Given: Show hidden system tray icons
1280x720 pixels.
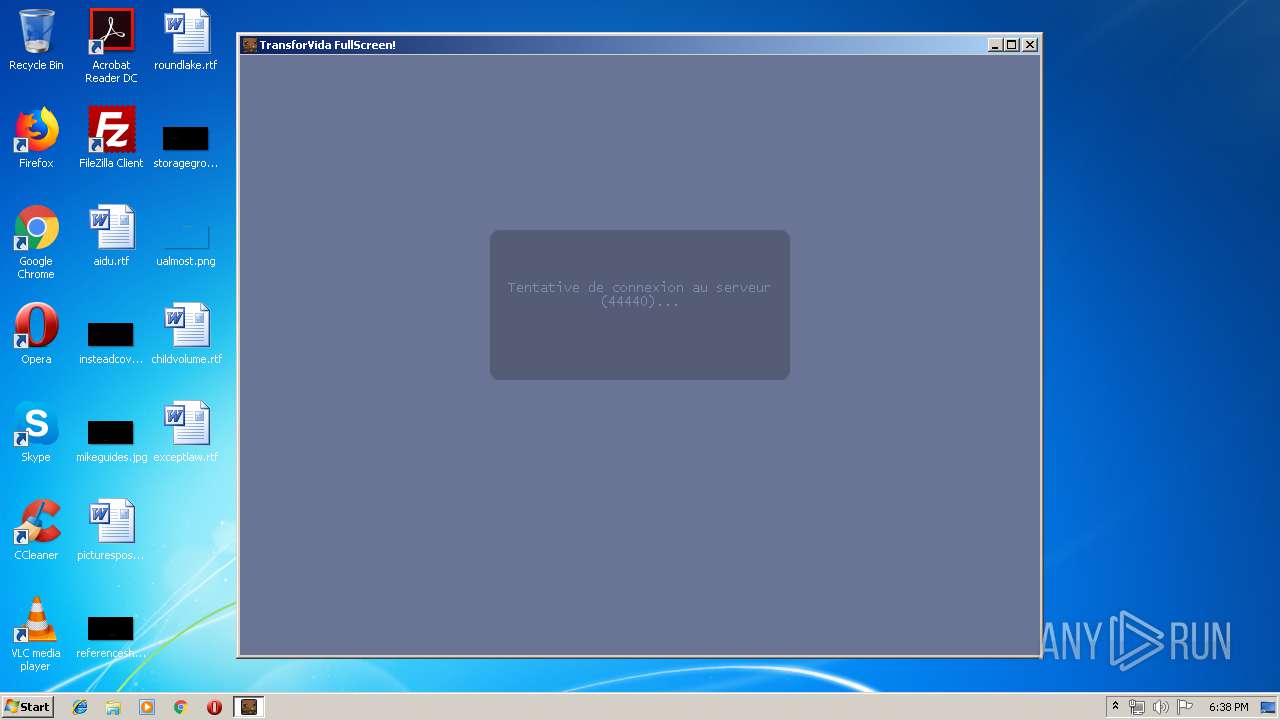Looking at the screenshot, I should tap(1115, 707).
